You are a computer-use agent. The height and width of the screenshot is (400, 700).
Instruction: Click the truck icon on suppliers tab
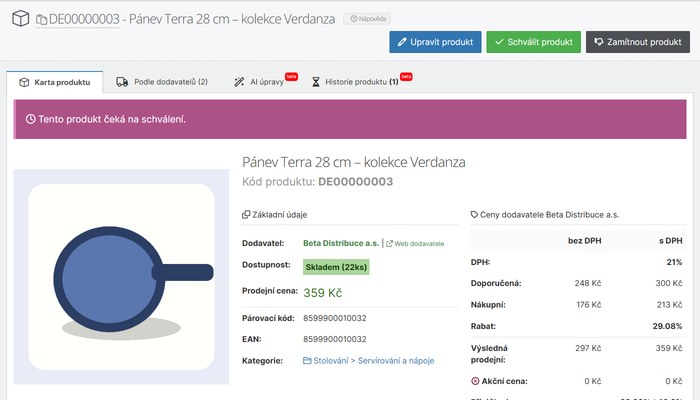click(x=122, y=82)
